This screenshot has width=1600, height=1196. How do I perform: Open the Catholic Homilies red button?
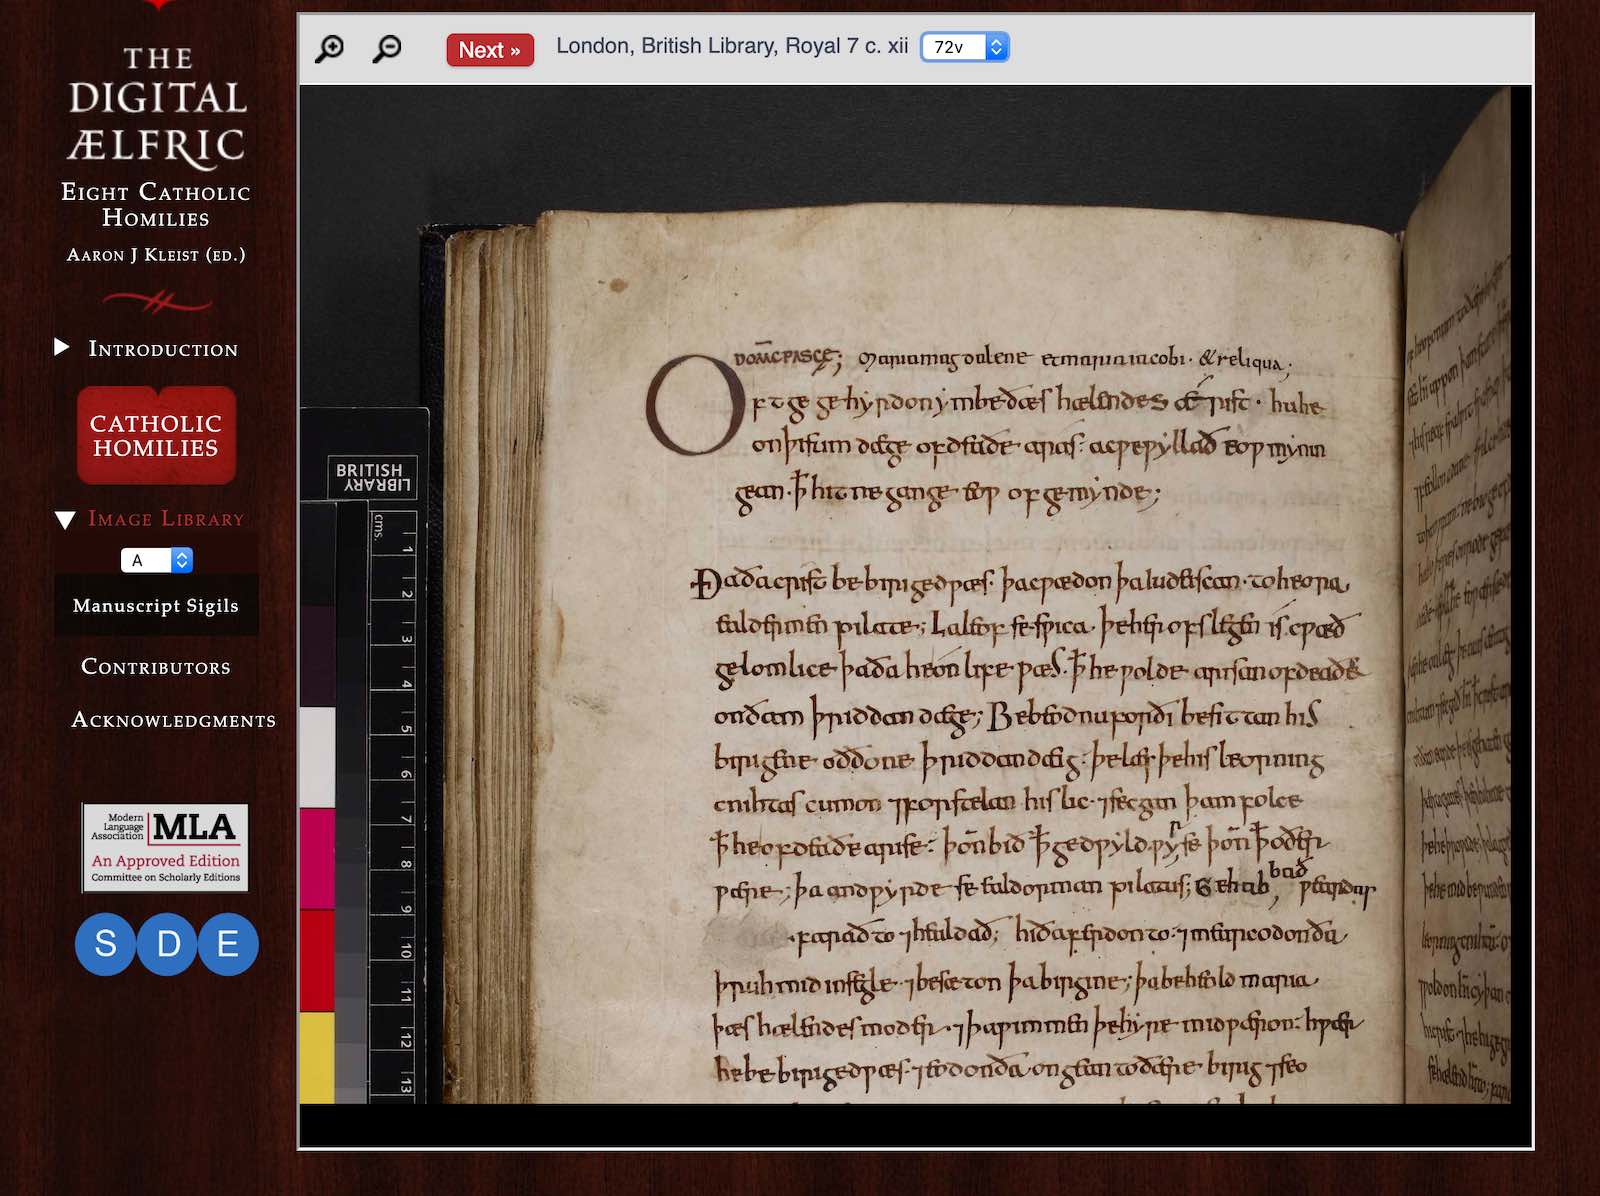click(x=157, y=436)
